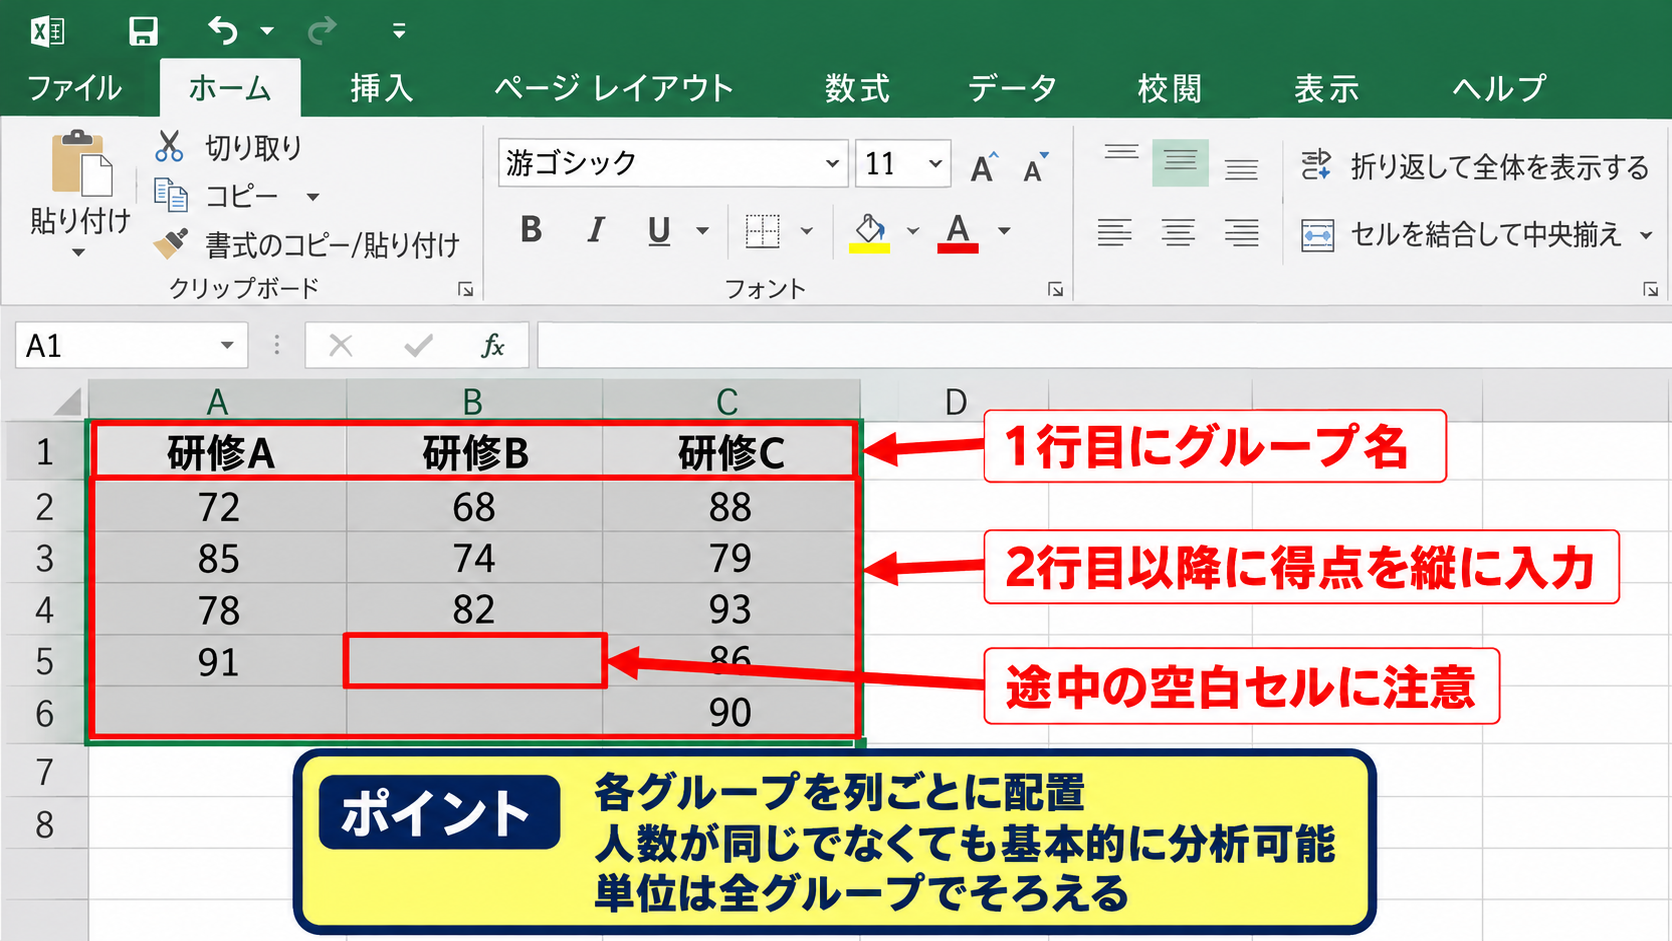Viewport: 1672px width, 941px height.
Task: Select cell containing 研修B
Action: (x=475, y=453)
